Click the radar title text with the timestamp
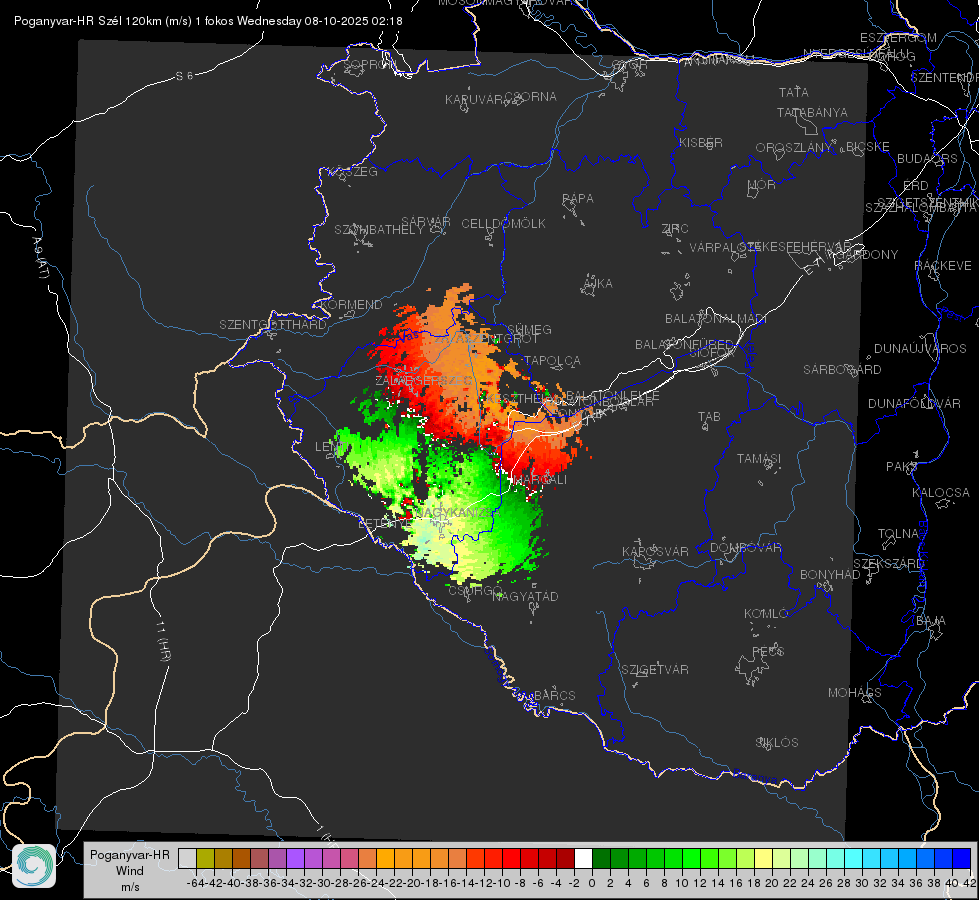Screen dimensions: 979x900 pos(208,21)
